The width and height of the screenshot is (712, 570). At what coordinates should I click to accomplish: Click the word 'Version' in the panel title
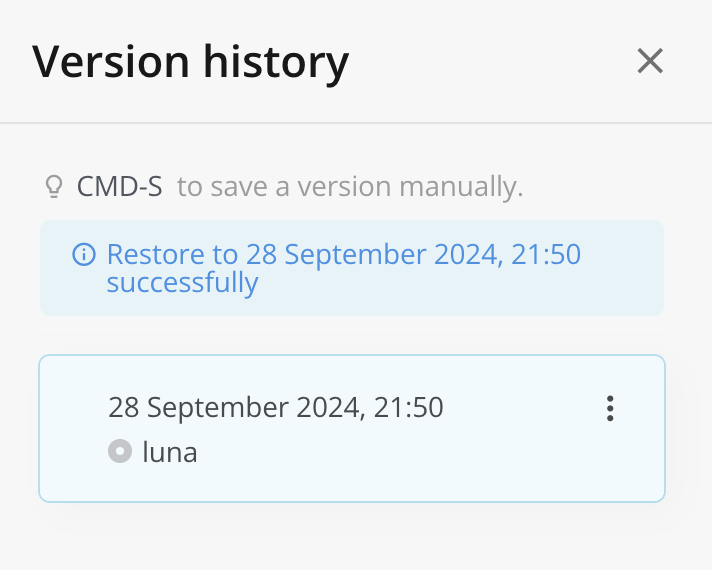(x=110, y=62)
